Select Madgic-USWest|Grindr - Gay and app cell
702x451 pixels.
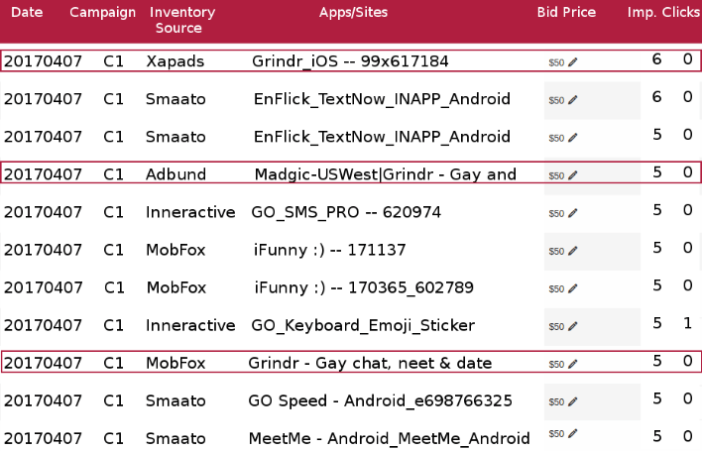[x=385, y=174]
